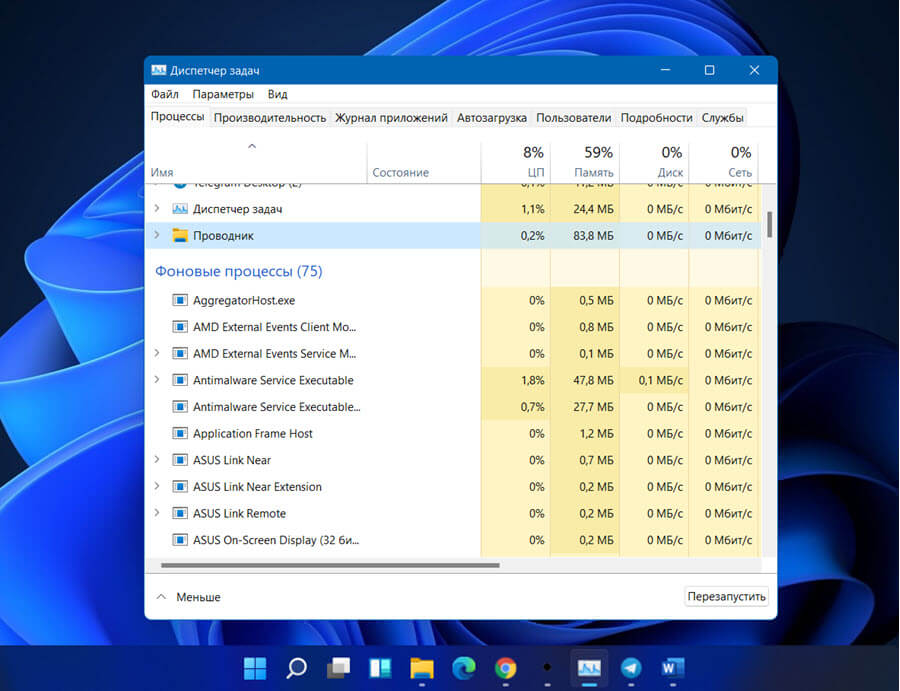Click the AMD External Events Client icon
The image size is (900, 691).
click(x=180, y=327)
